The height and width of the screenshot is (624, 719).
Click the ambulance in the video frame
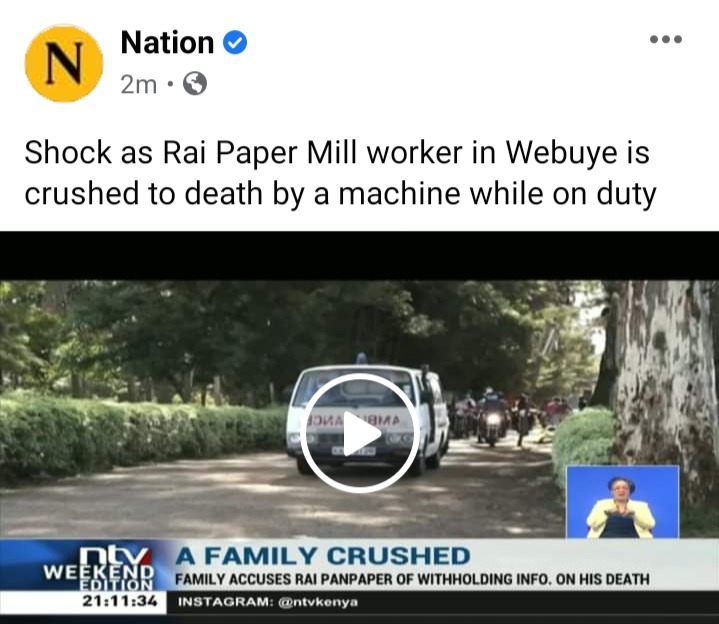(x=367, y=419)
